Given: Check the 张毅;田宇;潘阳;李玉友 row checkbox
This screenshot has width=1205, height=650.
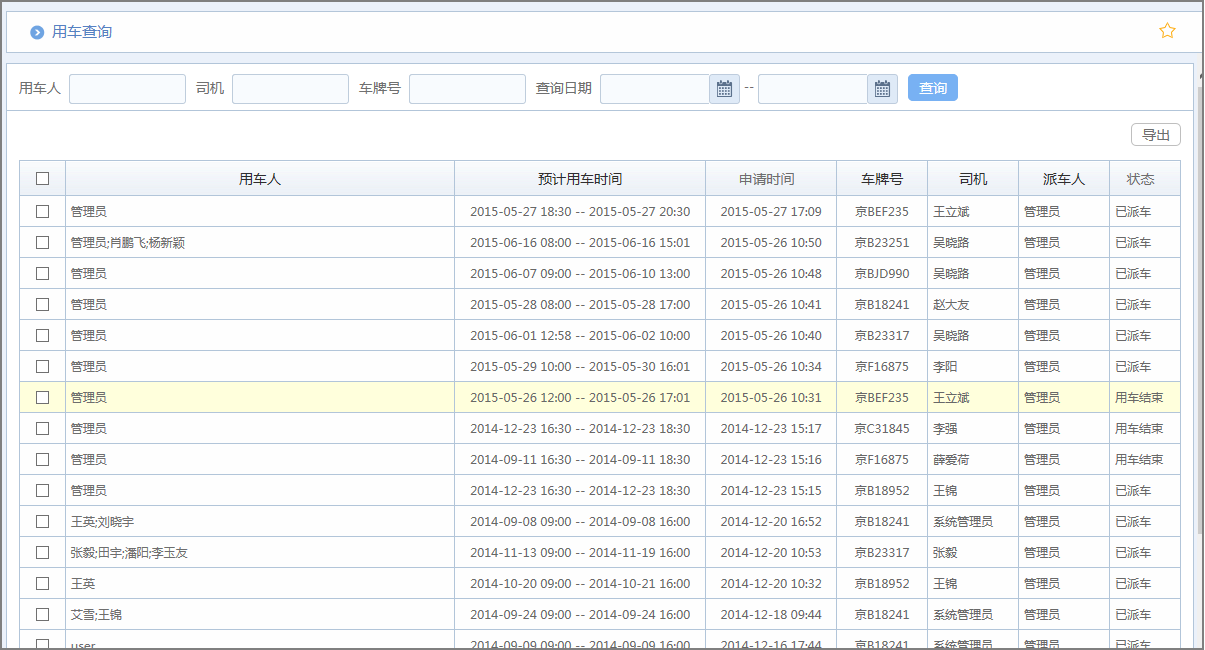Looking at the screenshot, I should [x=42, y=552].
